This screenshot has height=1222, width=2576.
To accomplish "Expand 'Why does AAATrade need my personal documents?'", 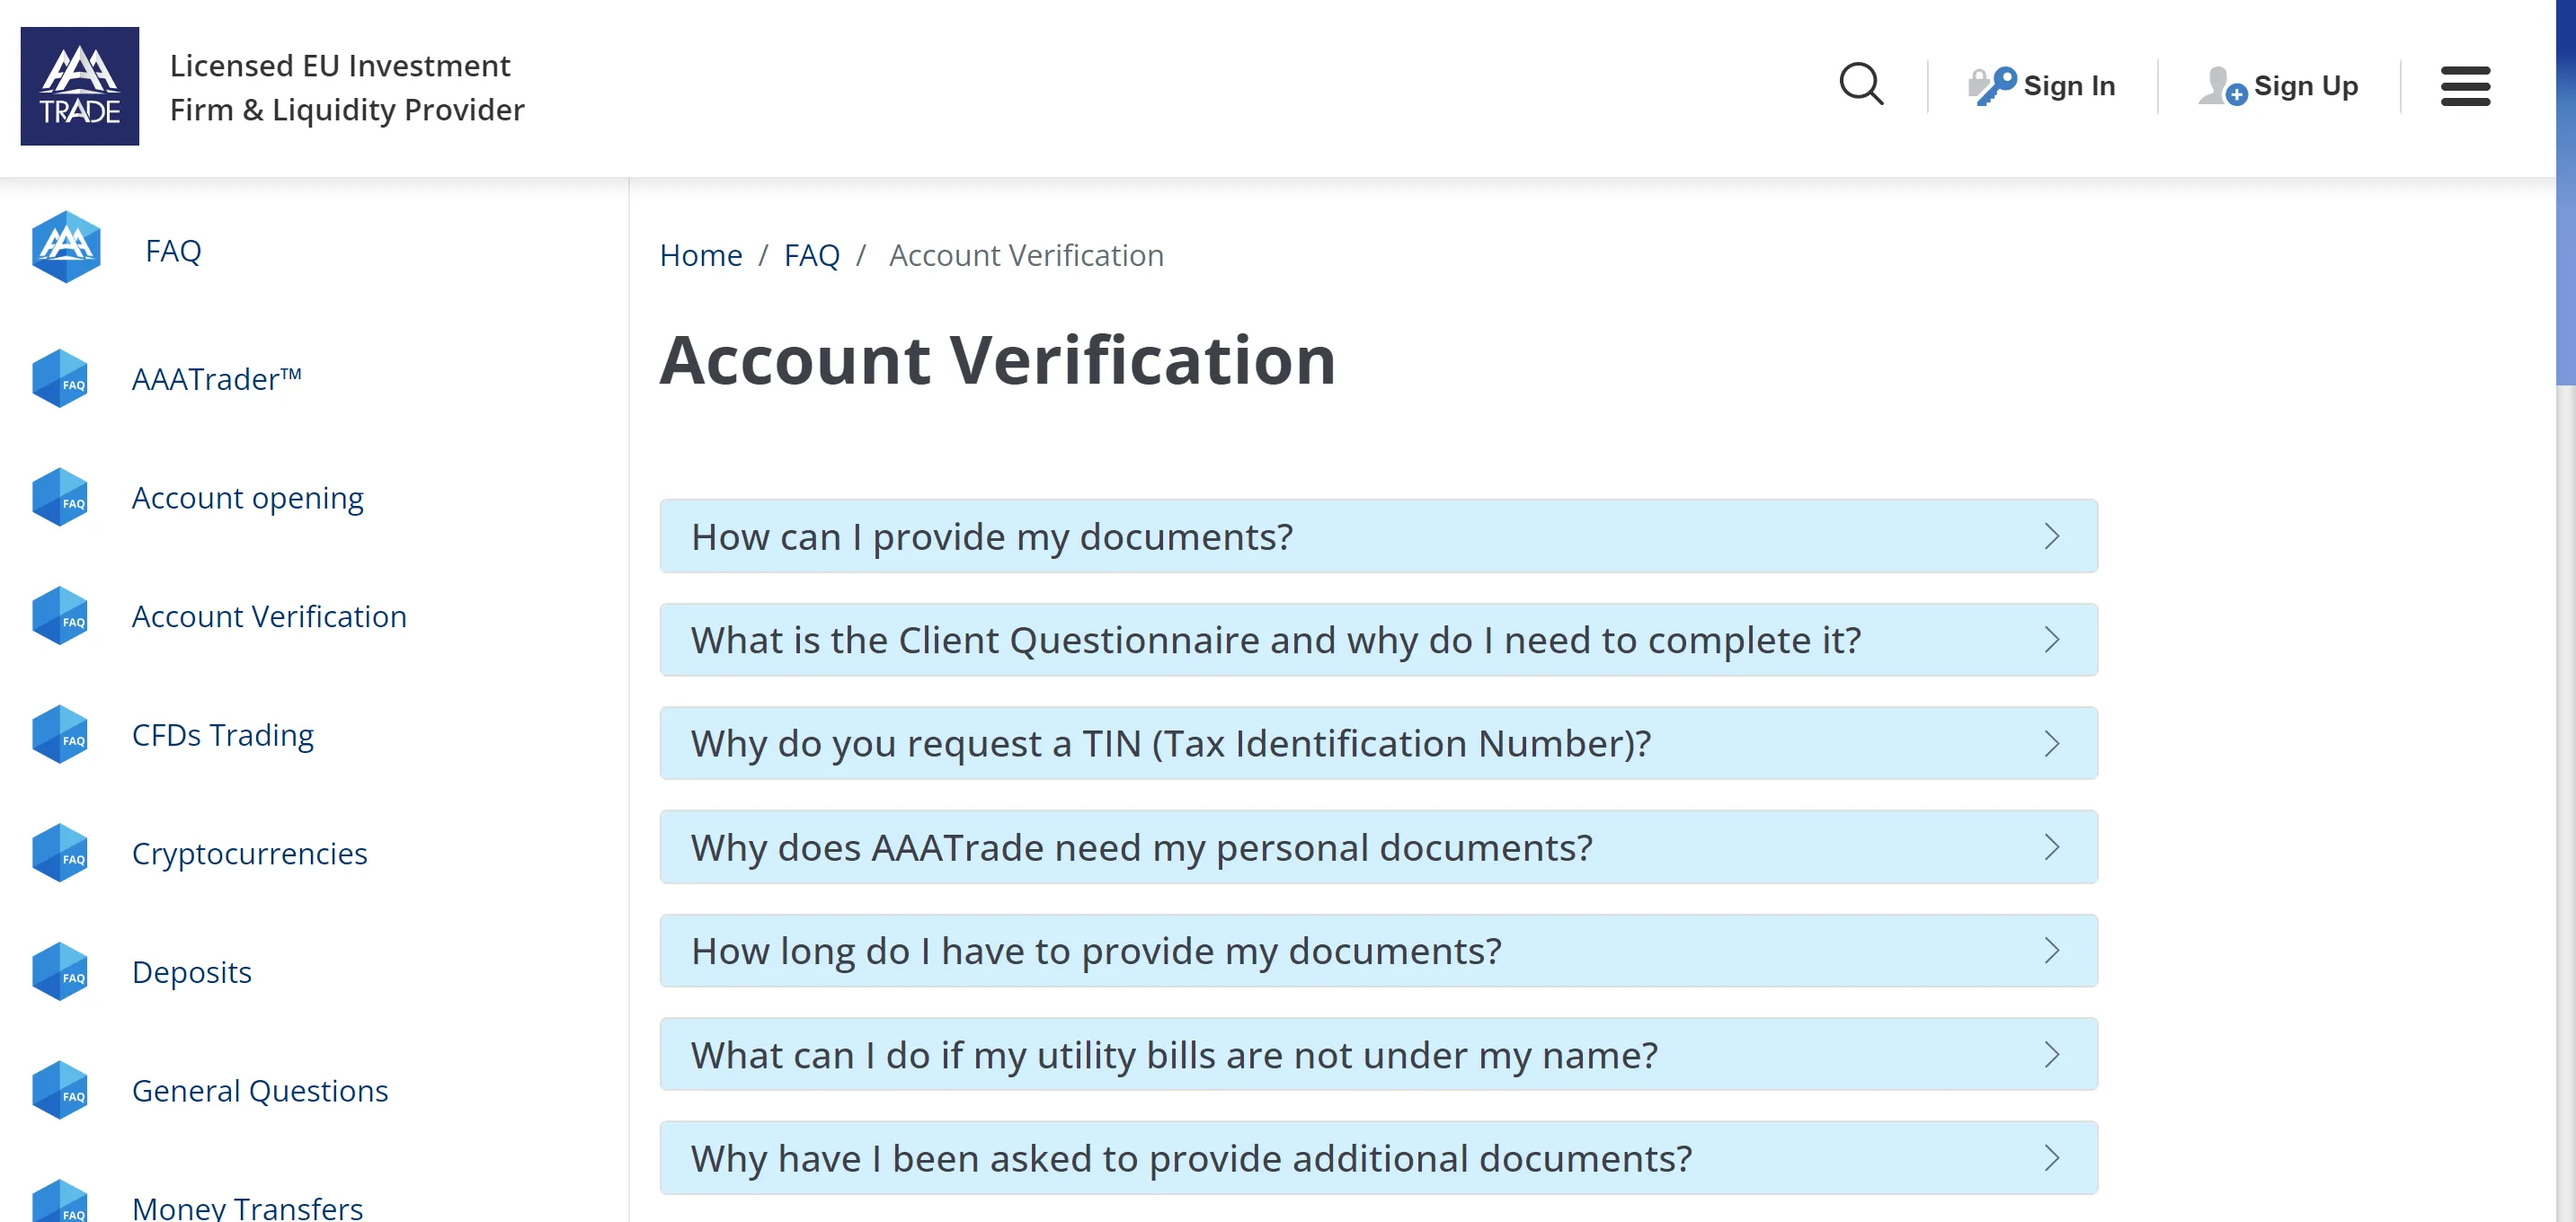I will click(1378, 847).
